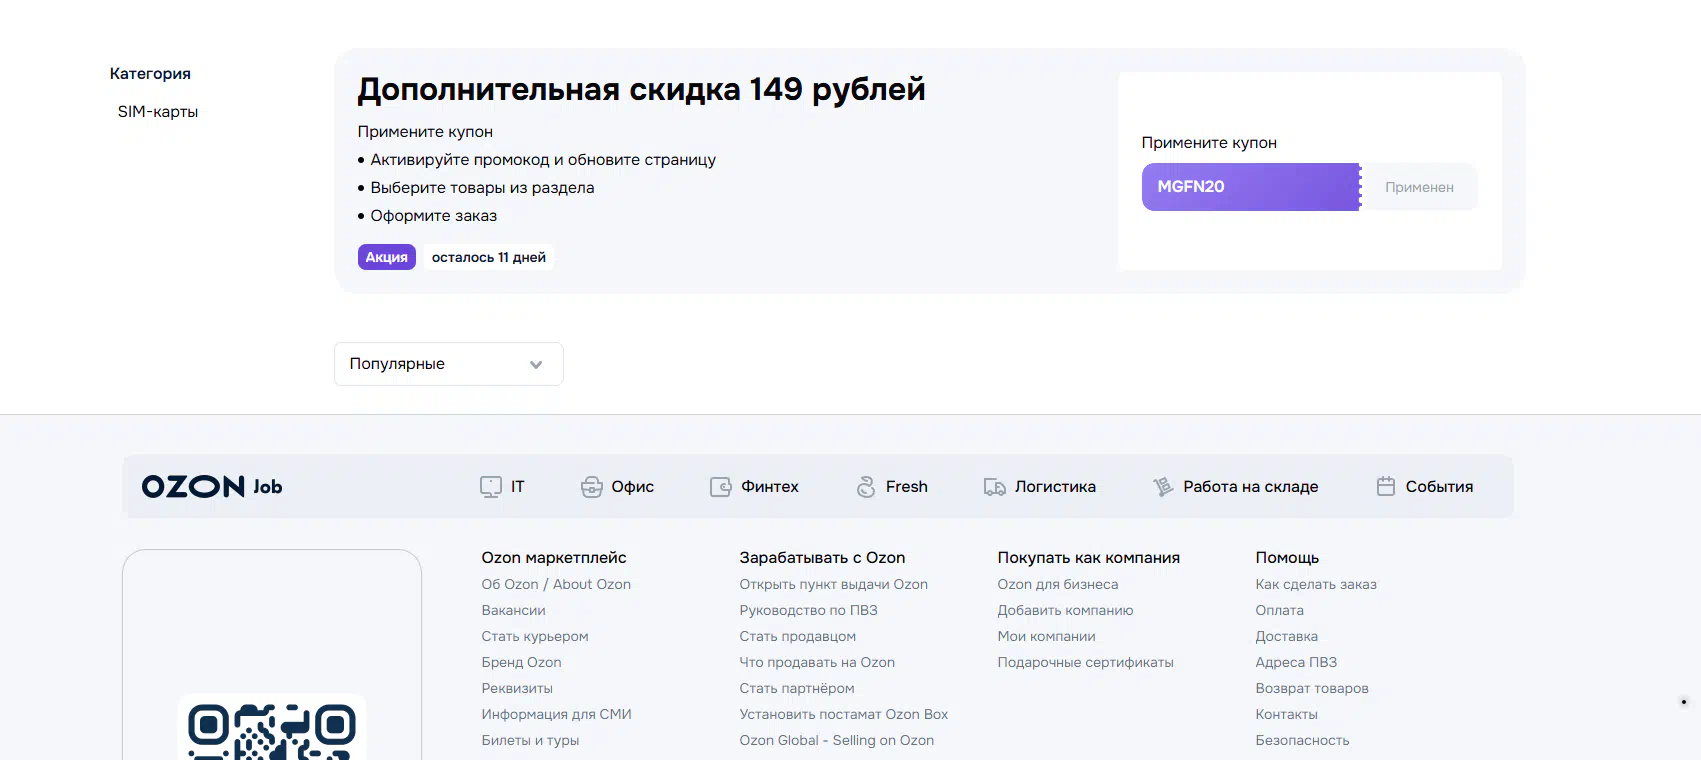1701x760 pixels.
Task: Open the Fresh jobs section
Action: click(x=892, y=487)
